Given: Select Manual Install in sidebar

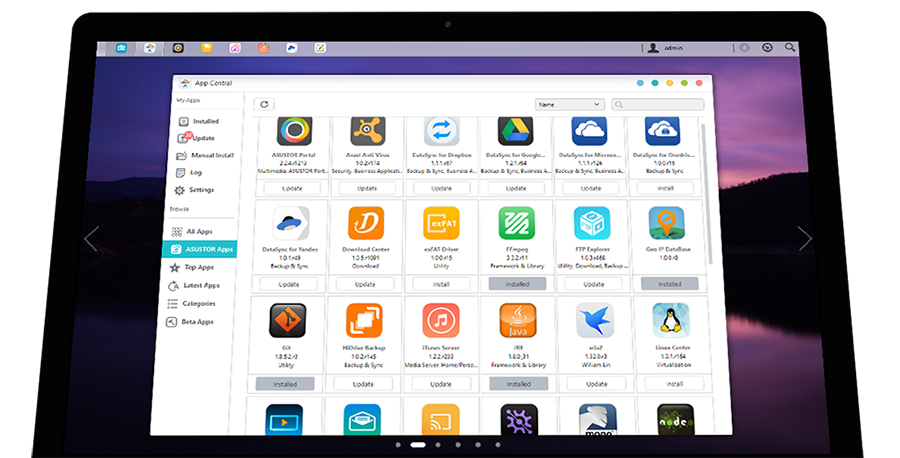Looking at the screenshot, I should (205, 155).
